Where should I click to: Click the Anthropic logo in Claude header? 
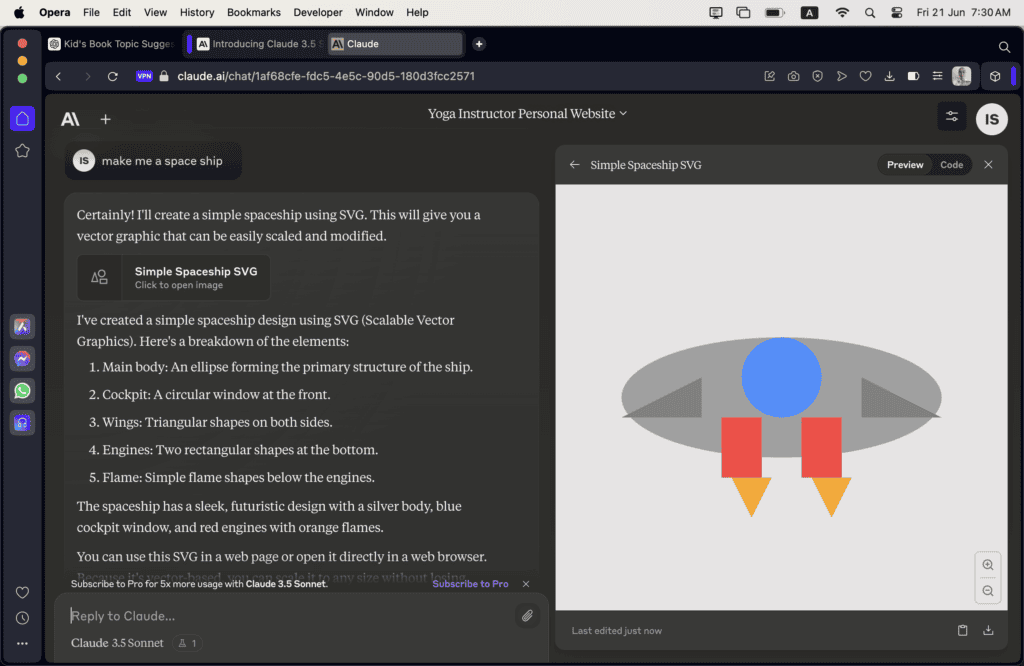(70, 119)
